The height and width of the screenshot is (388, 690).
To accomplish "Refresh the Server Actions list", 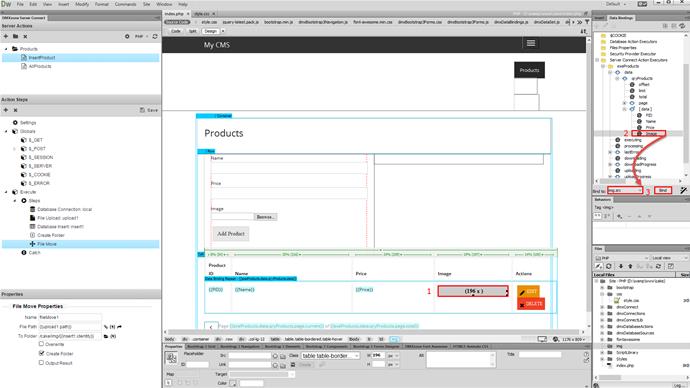I will tap(155, 37).
